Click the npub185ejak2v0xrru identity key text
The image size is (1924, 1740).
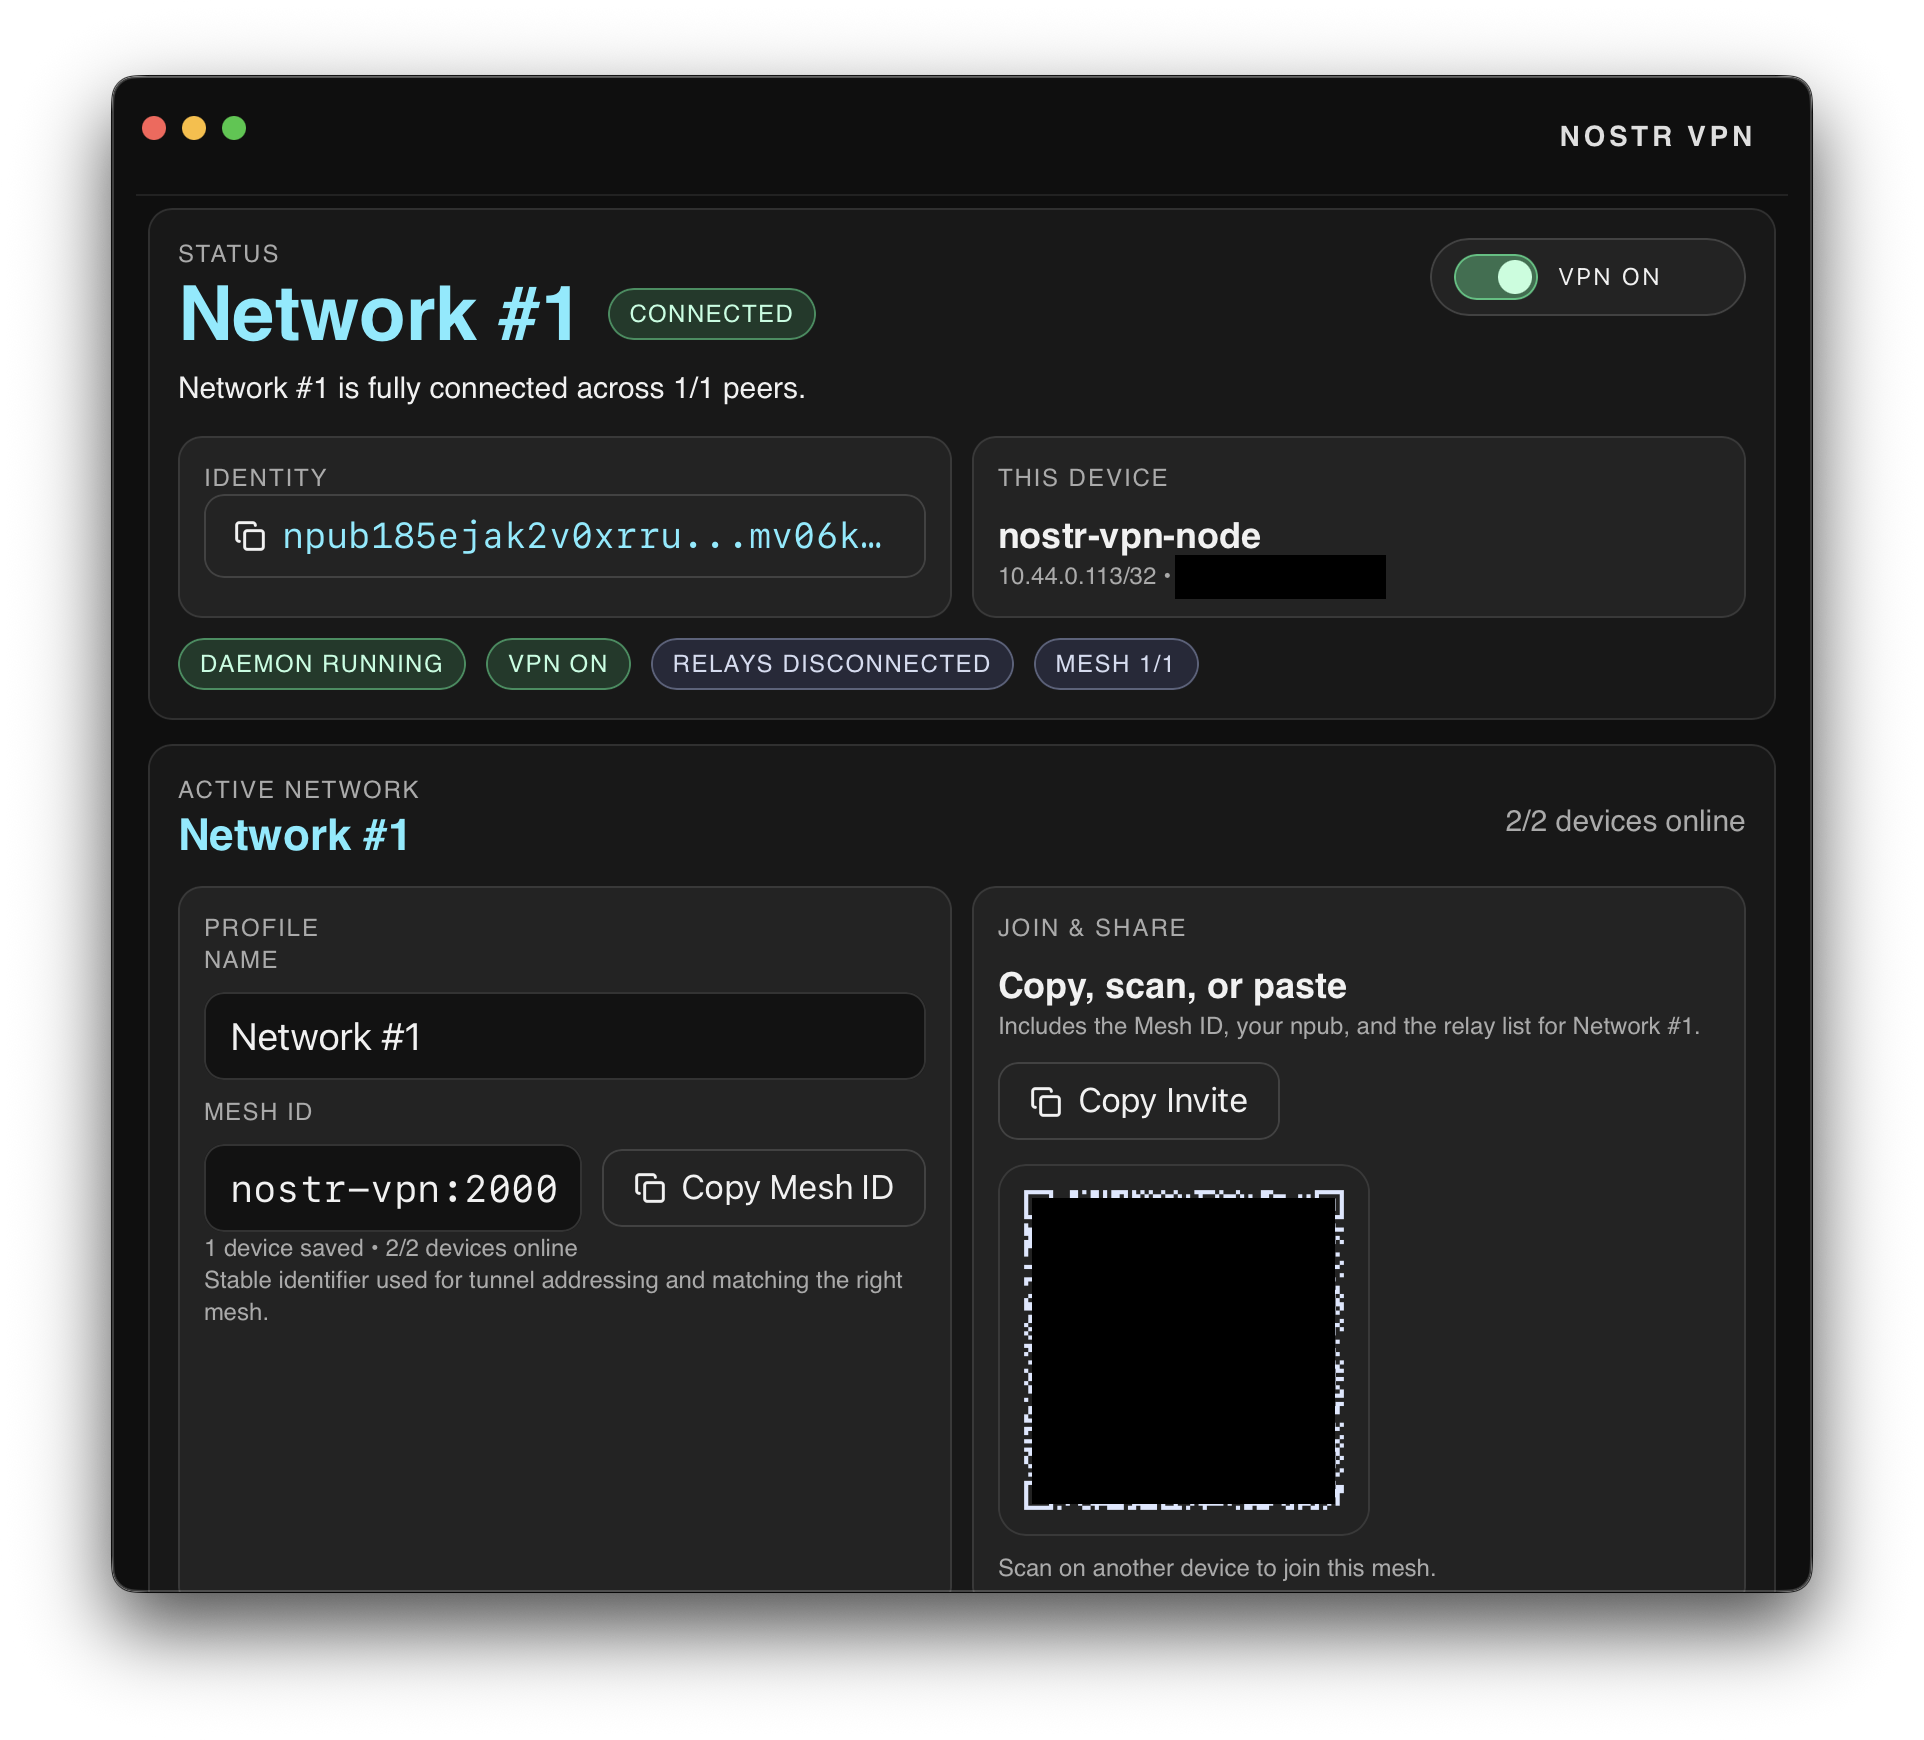pos(582,537)
